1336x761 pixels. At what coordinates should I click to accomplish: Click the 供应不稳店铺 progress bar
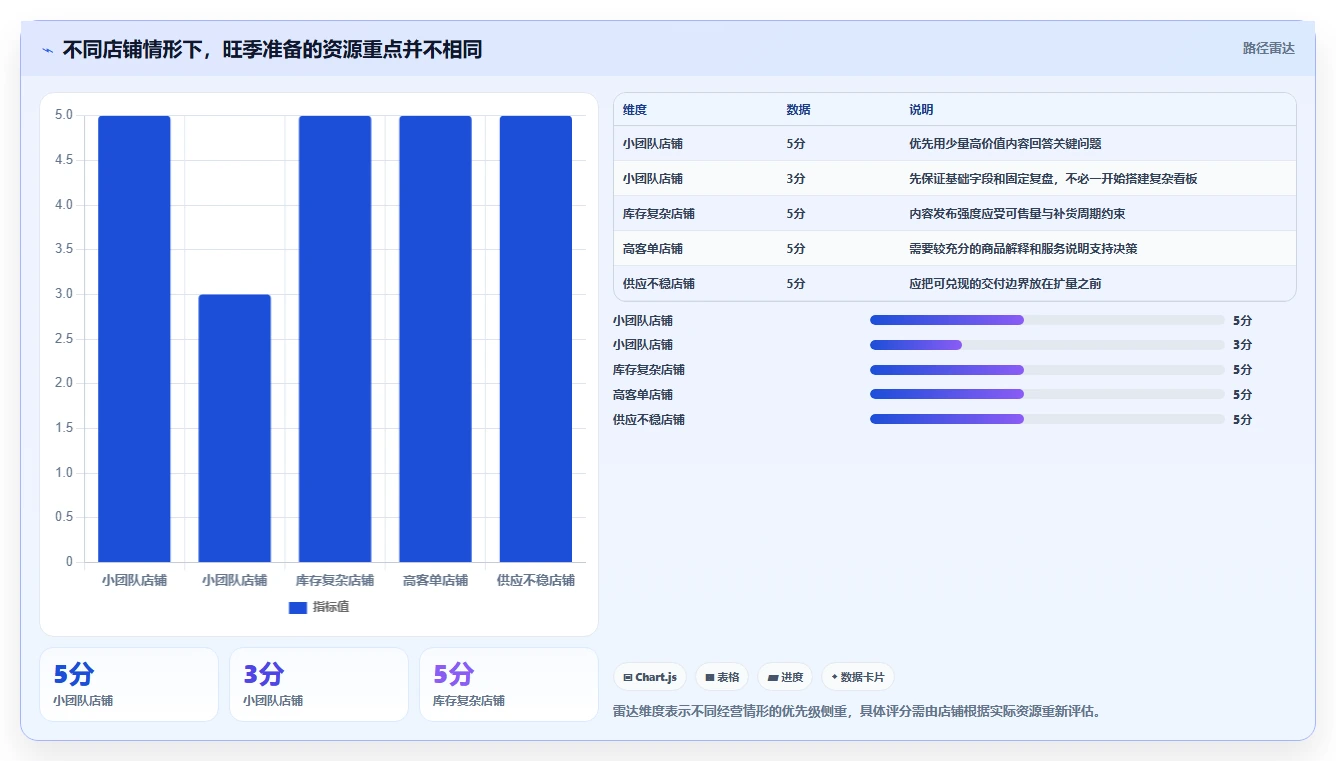[1047, 419]
